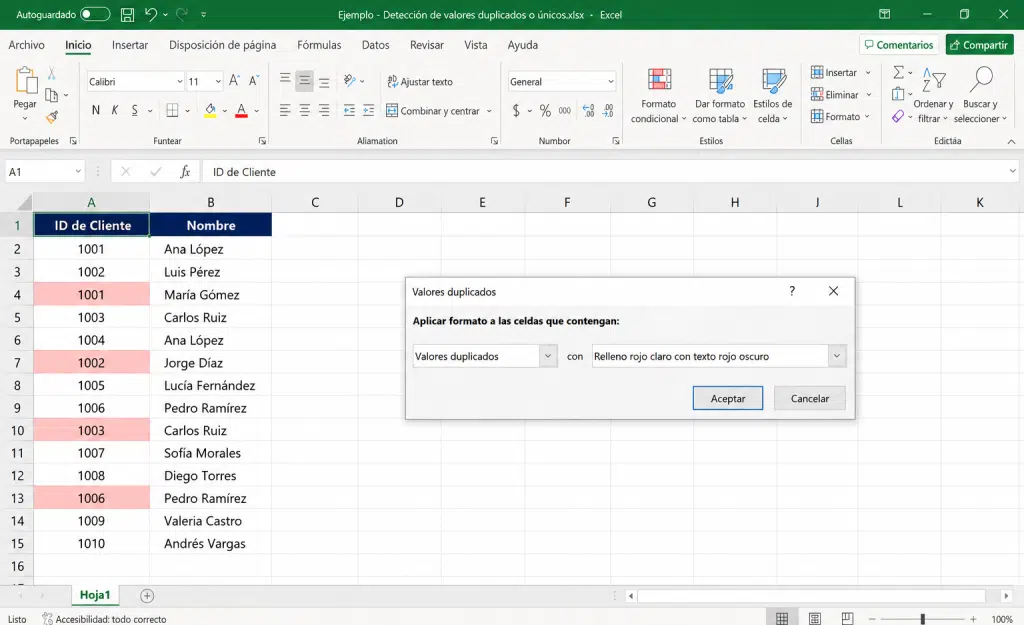This screenshot has width=1024, height=625.
Task: Open Estilos de celda gallery
Action: coord(773,95)
